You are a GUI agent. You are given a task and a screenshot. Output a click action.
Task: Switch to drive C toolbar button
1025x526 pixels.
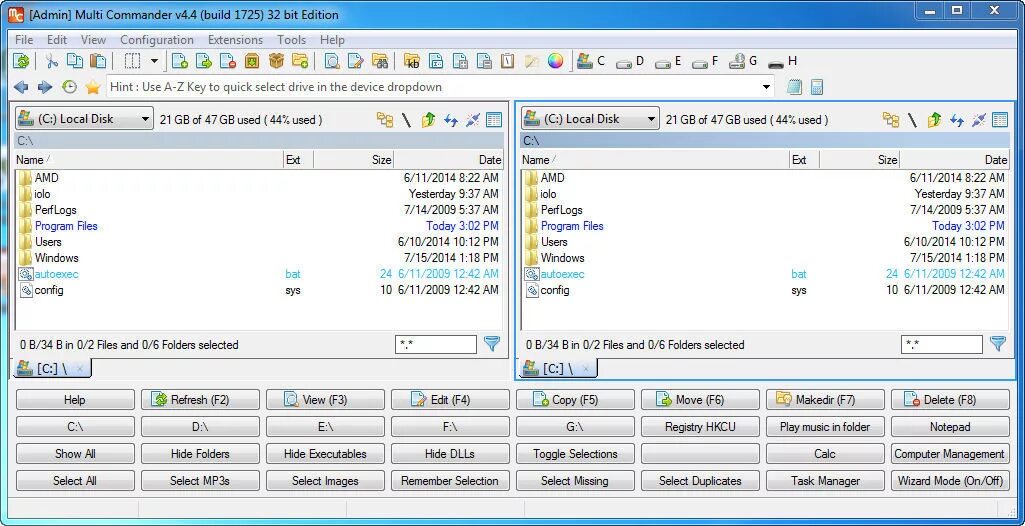click(x=591, y=61)
